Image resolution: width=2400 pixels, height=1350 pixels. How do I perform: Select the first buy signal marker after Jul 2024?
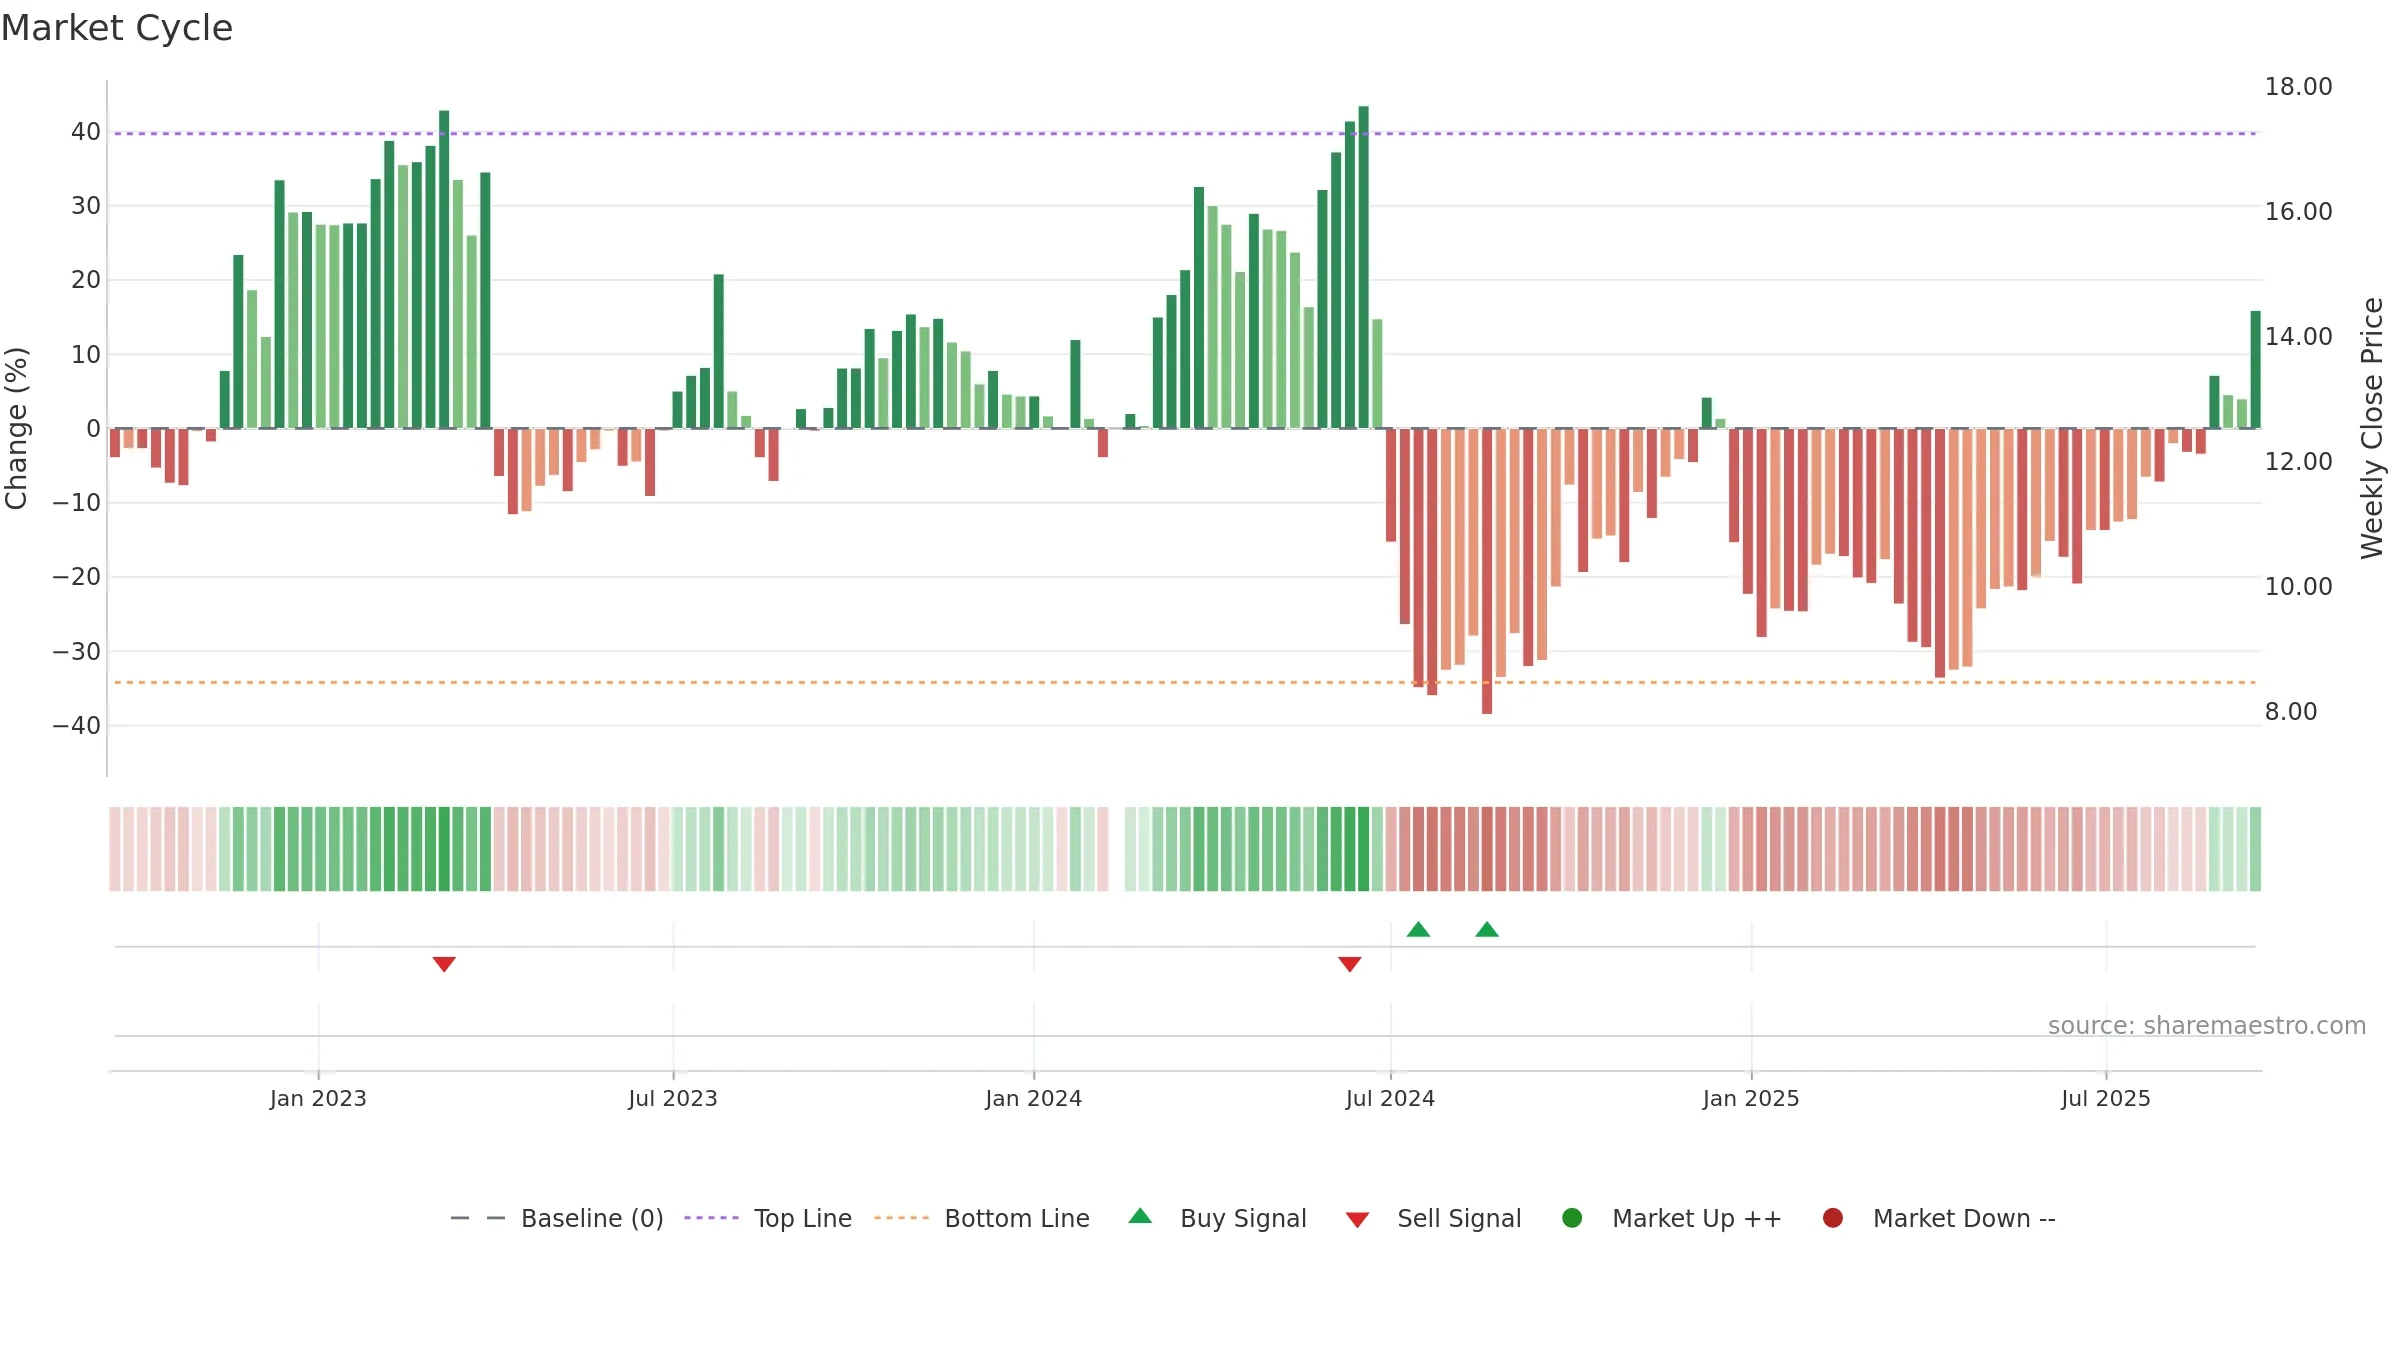[1418, 929]
